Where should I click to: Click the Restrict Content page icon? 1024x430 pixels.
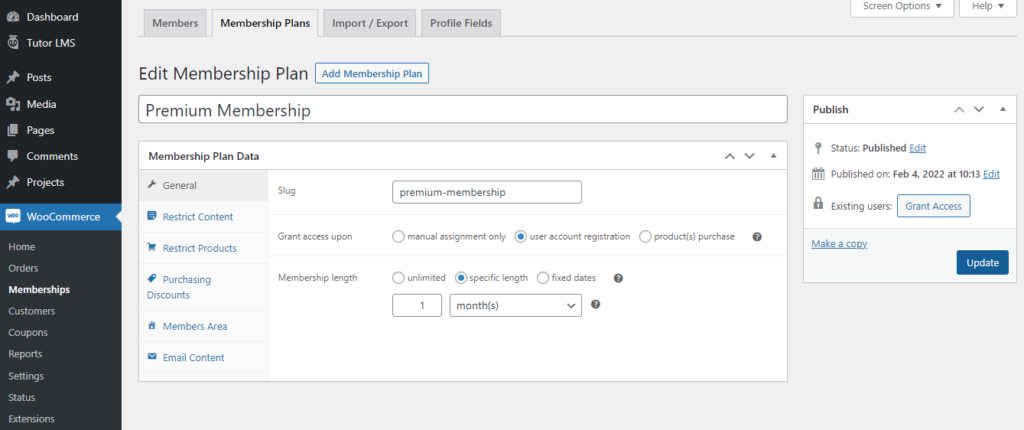point(152,216)
